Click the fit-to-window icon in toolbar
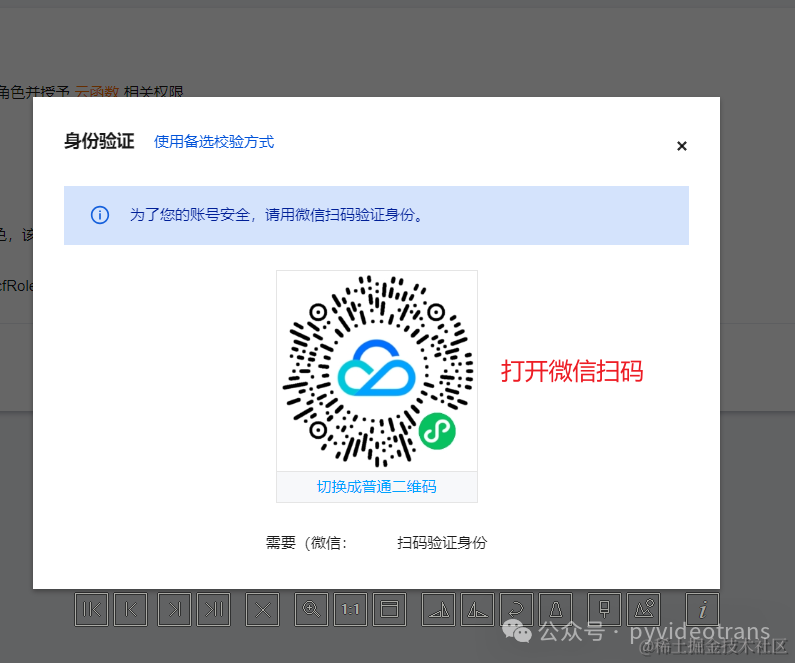The image size is (795, 663). pyautogui.click(x=389, y=609)
